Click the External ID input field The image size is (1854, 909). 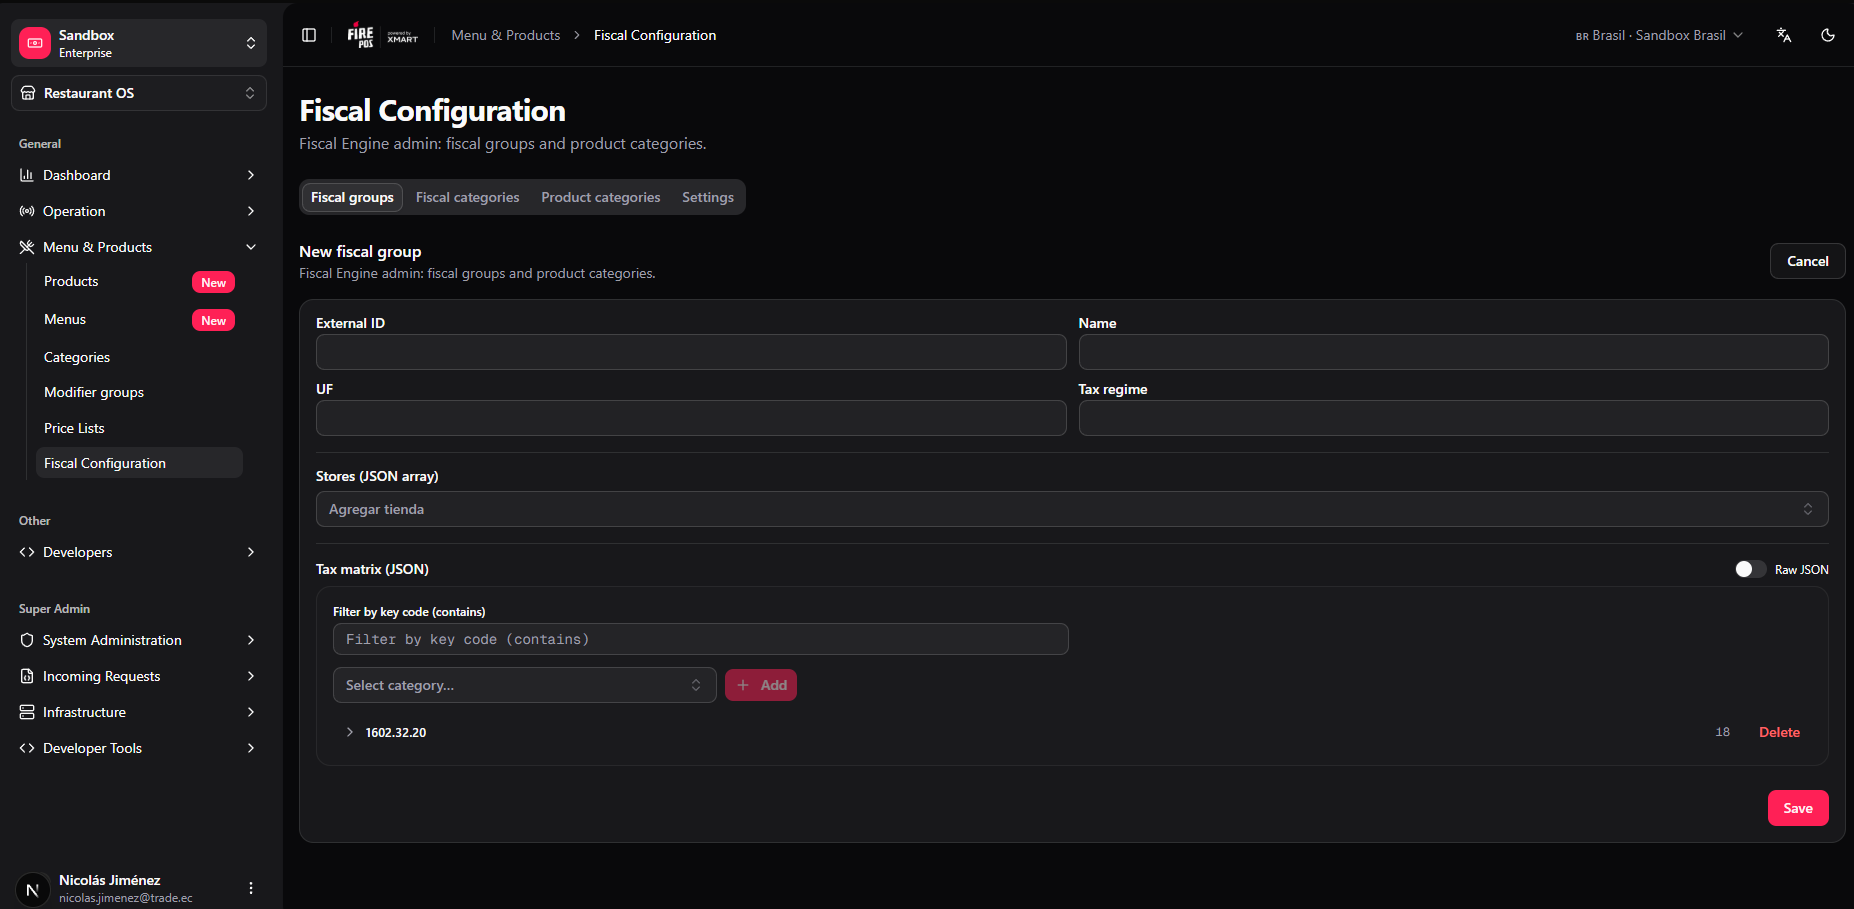(691, 352)
